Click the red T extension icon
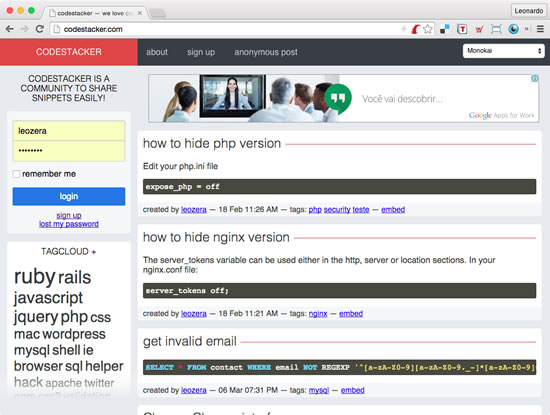The image size is (550, 415). tap(462, 29)
